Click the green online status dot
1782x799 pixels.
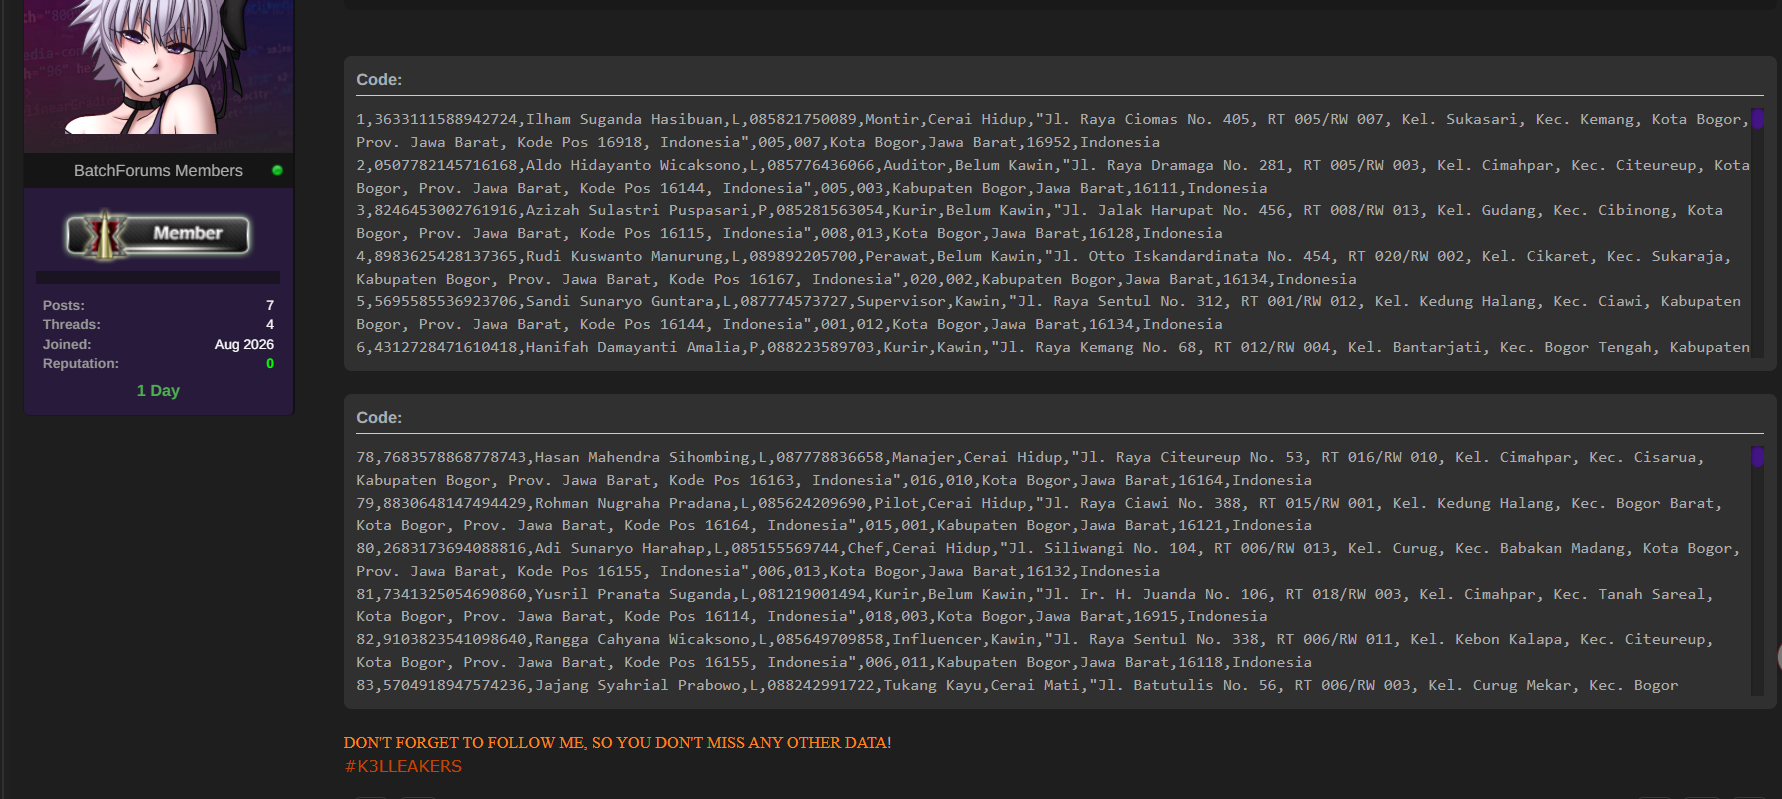(277, 170)
